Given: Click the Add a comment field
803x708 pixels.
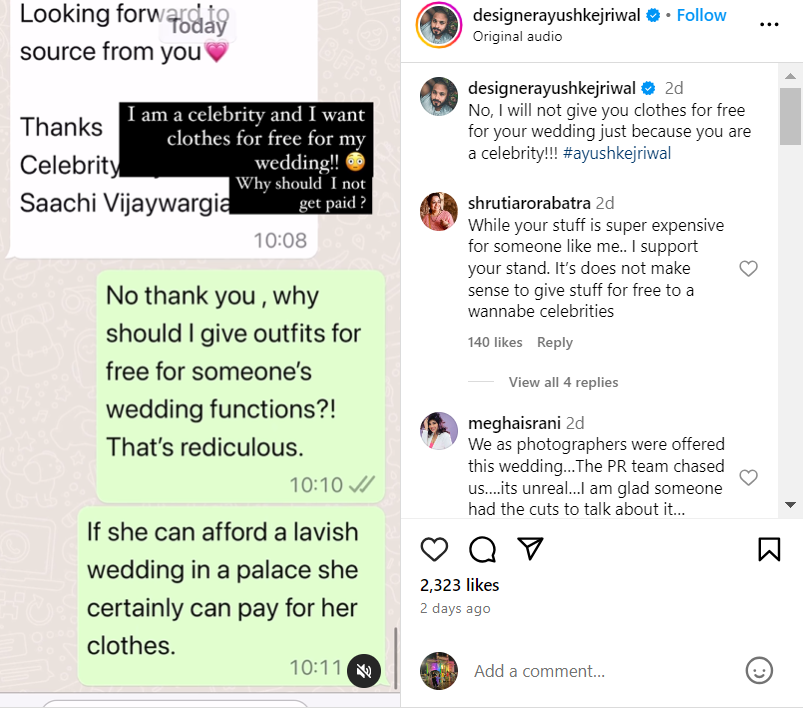Looking at the screenshot, I should click(x=600, y=671).
